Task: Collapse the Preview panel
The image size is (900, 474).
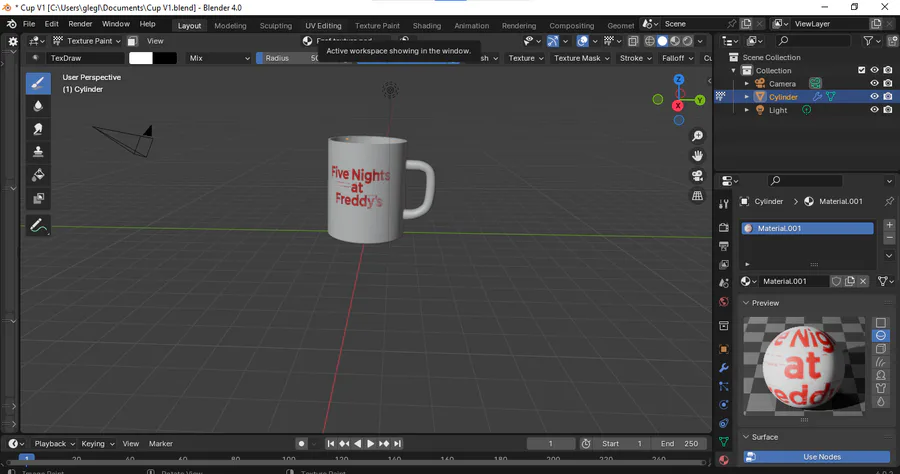Action: 746,303
